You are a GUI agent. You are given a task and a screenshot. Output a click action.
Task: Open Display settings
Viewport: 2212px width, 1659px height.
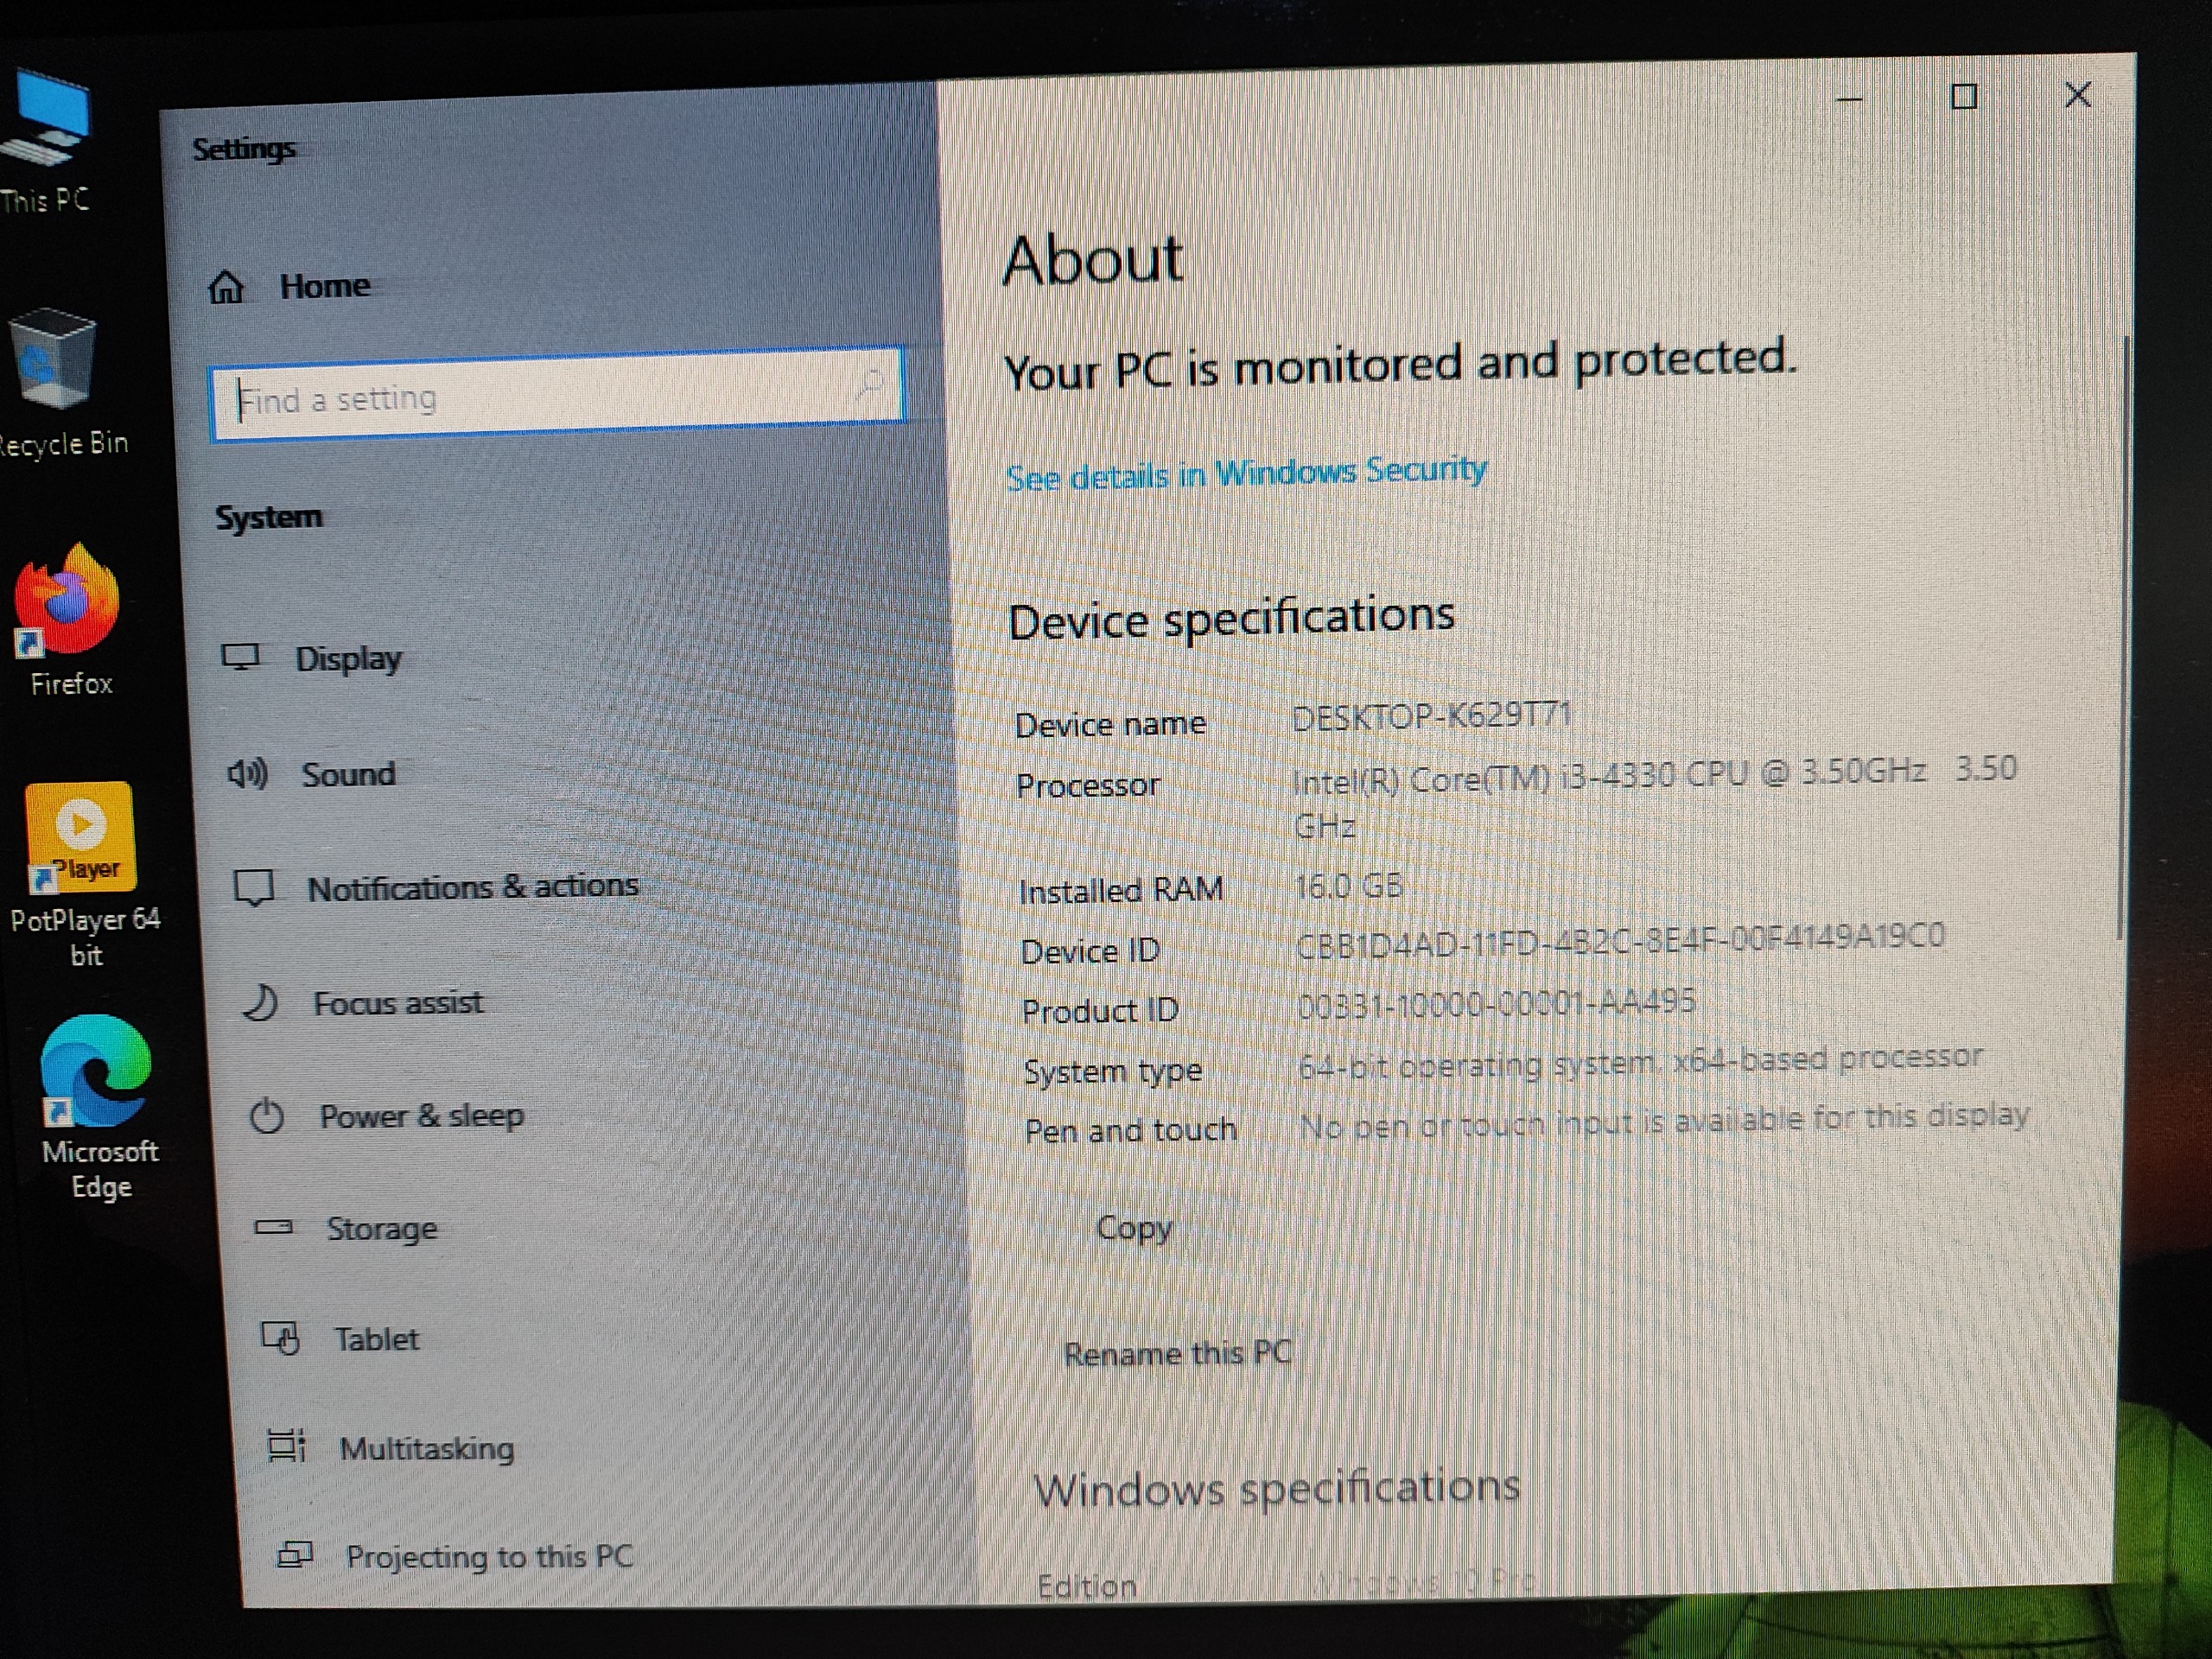coord(347,659)
